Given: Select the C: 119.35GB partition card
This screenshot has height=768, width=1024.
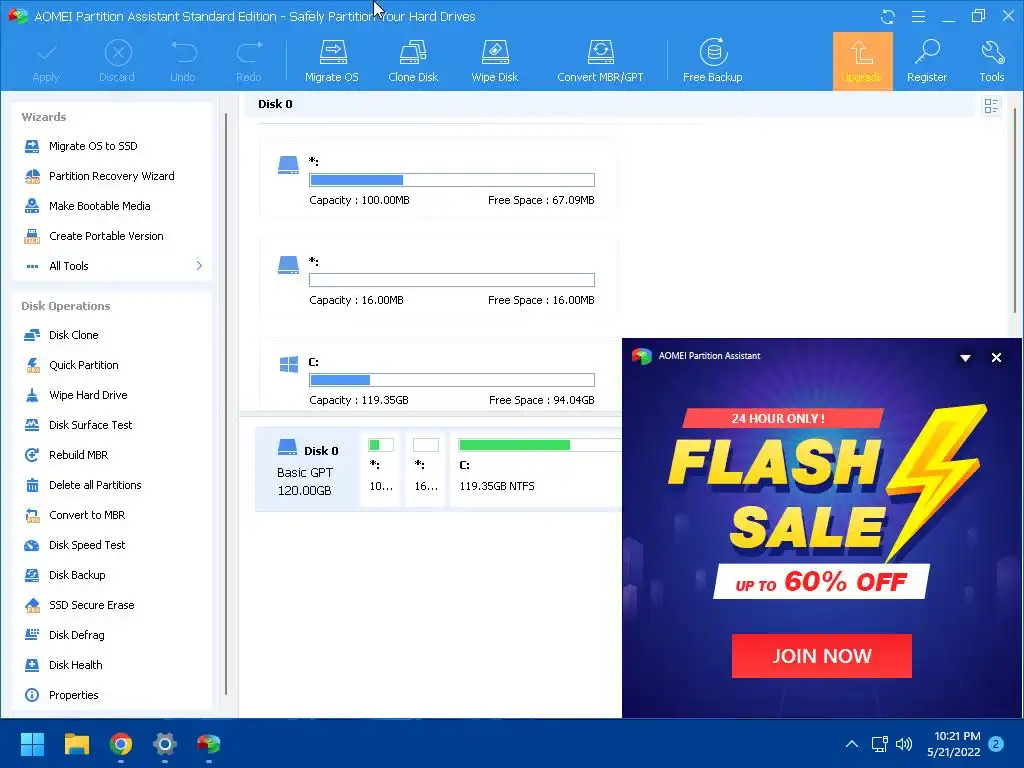Looking at the screenshot, I should click(x=438, y=375).
